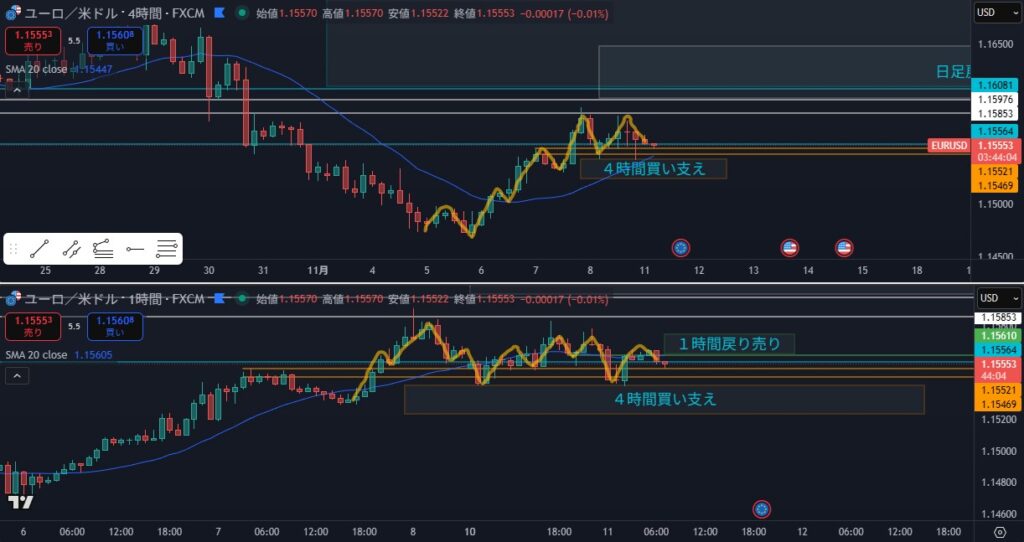
Task: Choose the horizontal ray tool in floating toolbar
Action: tap(135, 249)
